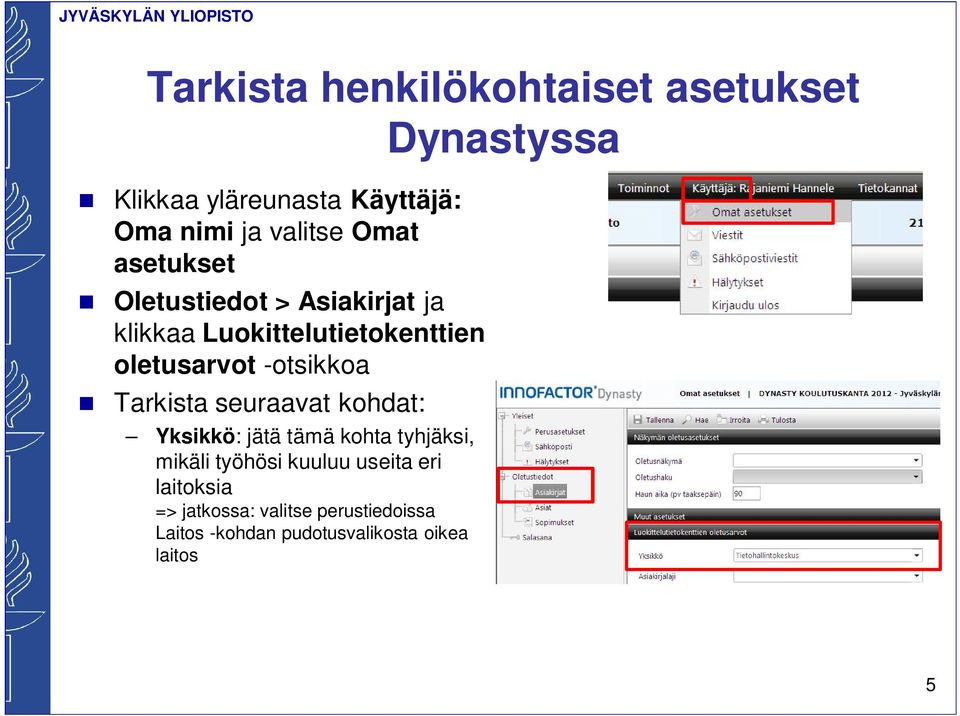Viewport: 960px width, 716px height.
Task: Click the Tulosta printer icon
Action: (763, 420)
